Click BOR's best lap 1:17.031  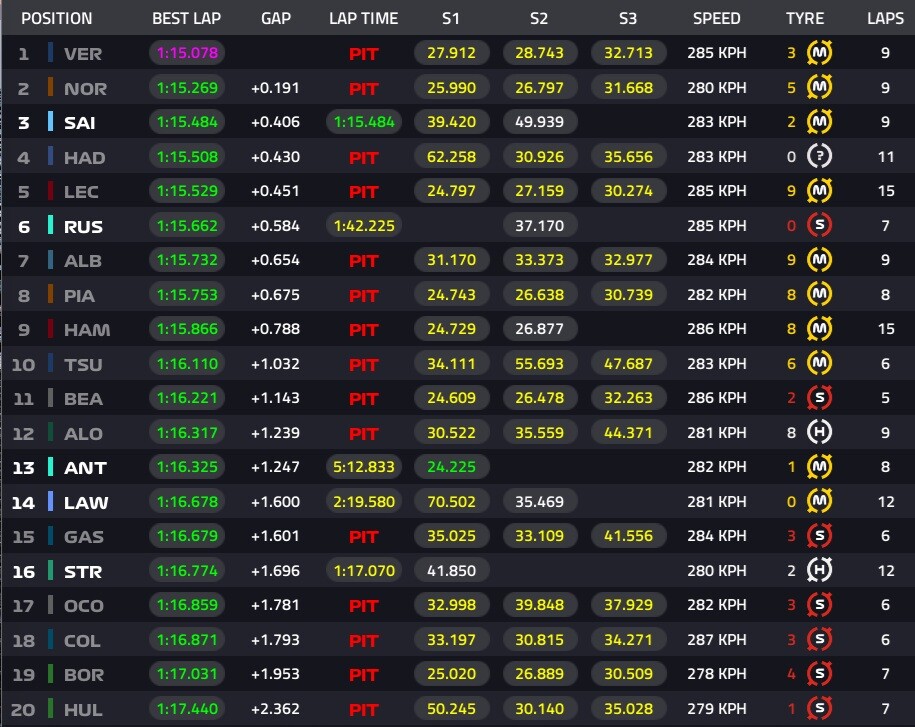[187, 674]
